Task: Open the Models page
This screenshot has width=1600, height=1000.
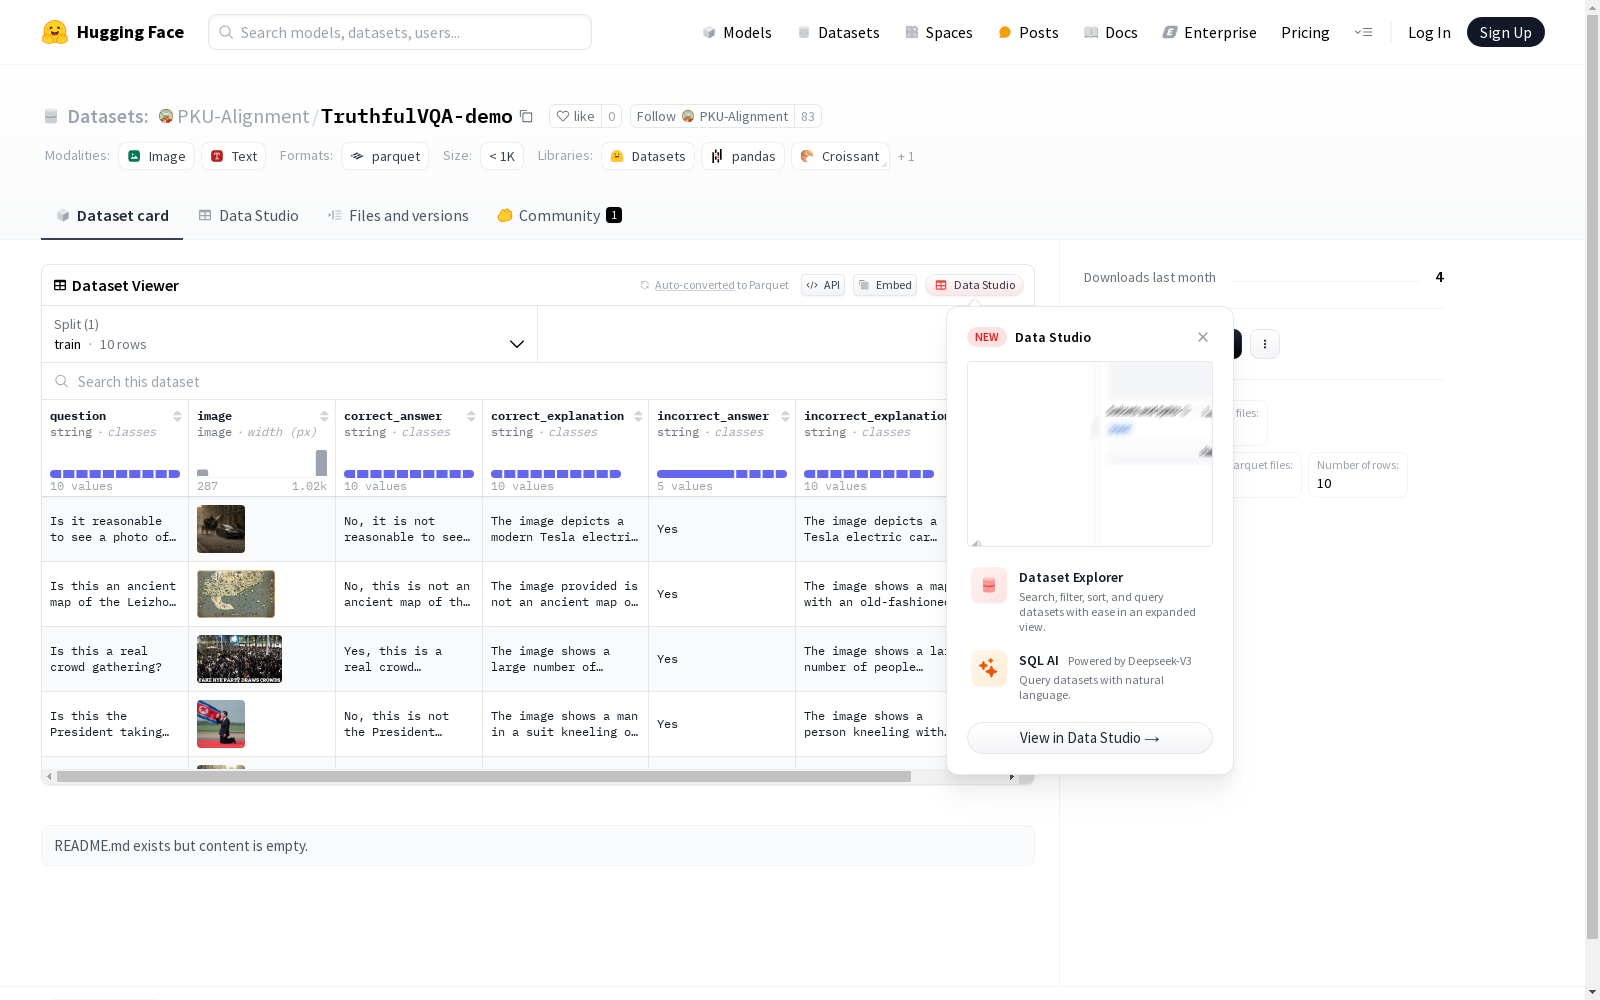Action: [737, 32]
